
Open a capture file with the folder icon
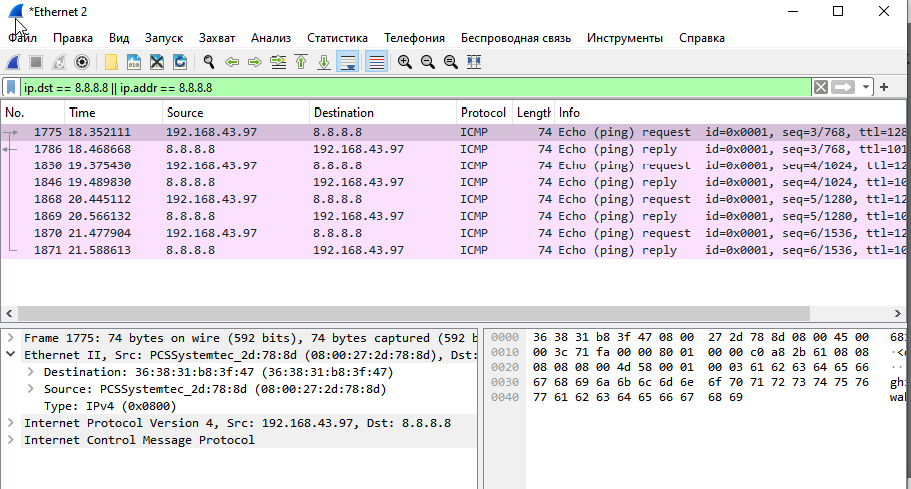coord(111,62)
